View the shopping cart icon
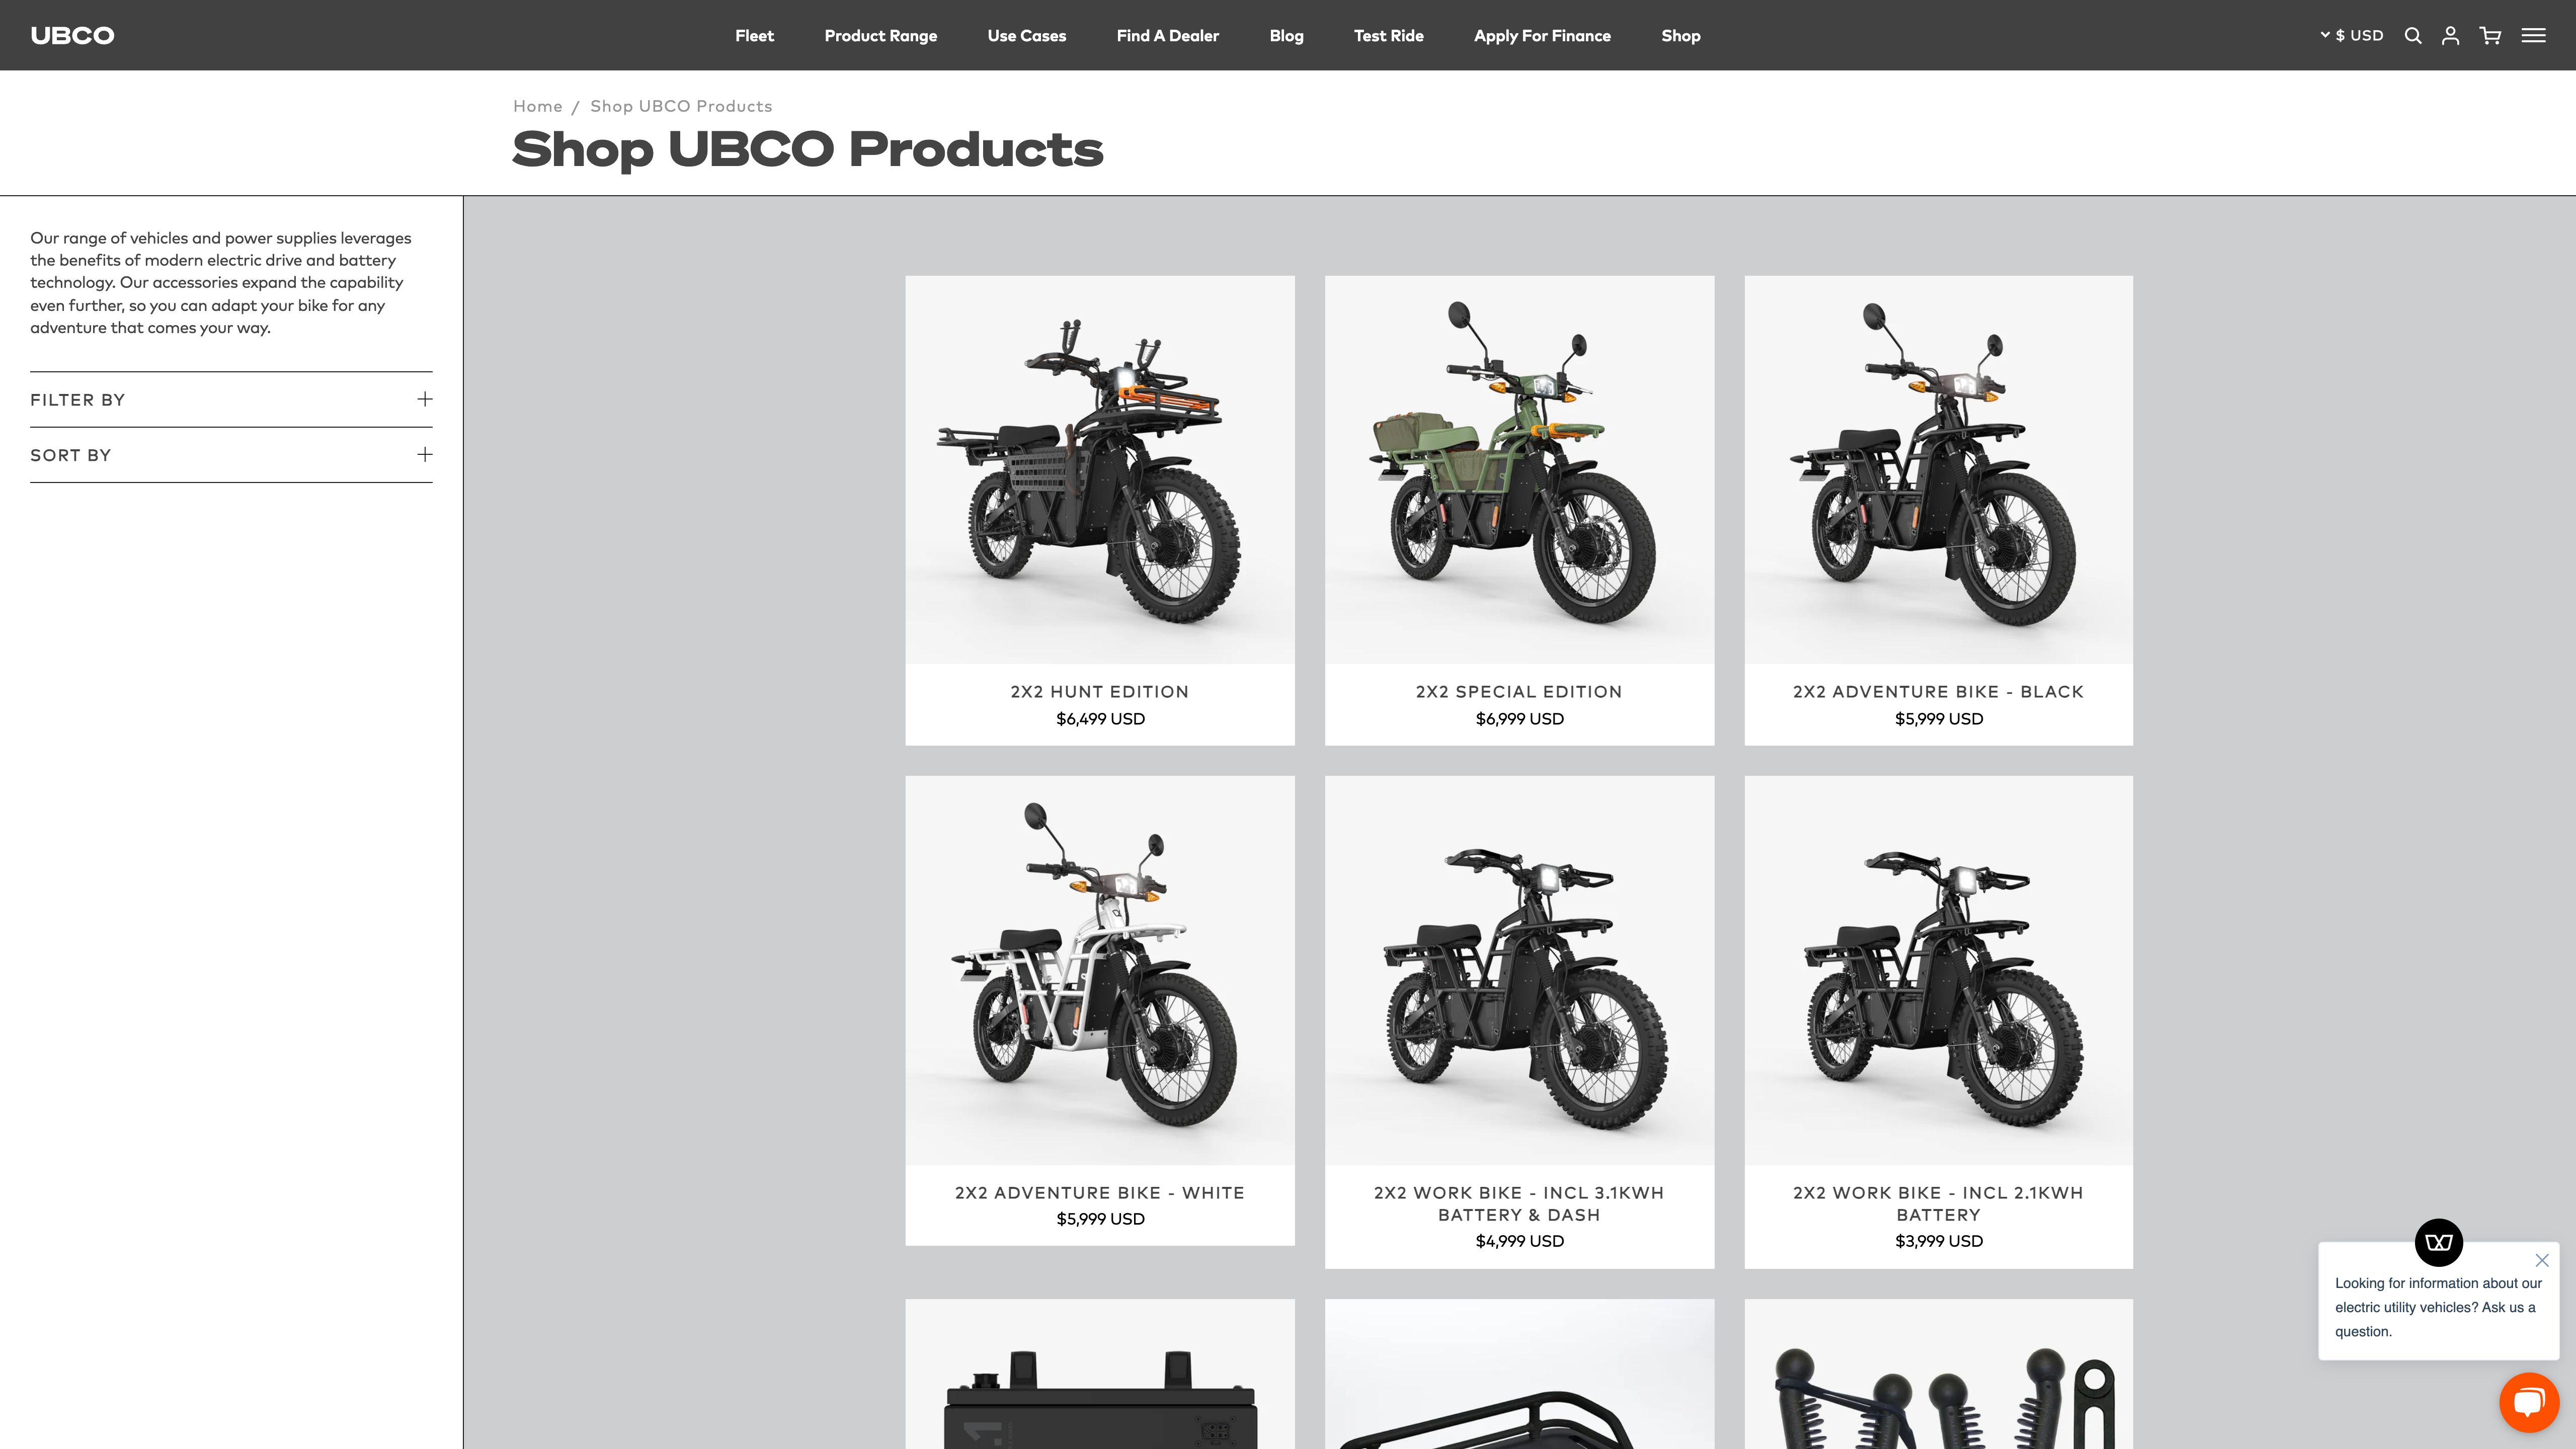Image resolution: width=2576 pixels, height=1449 pixels. coord(2489,35)
